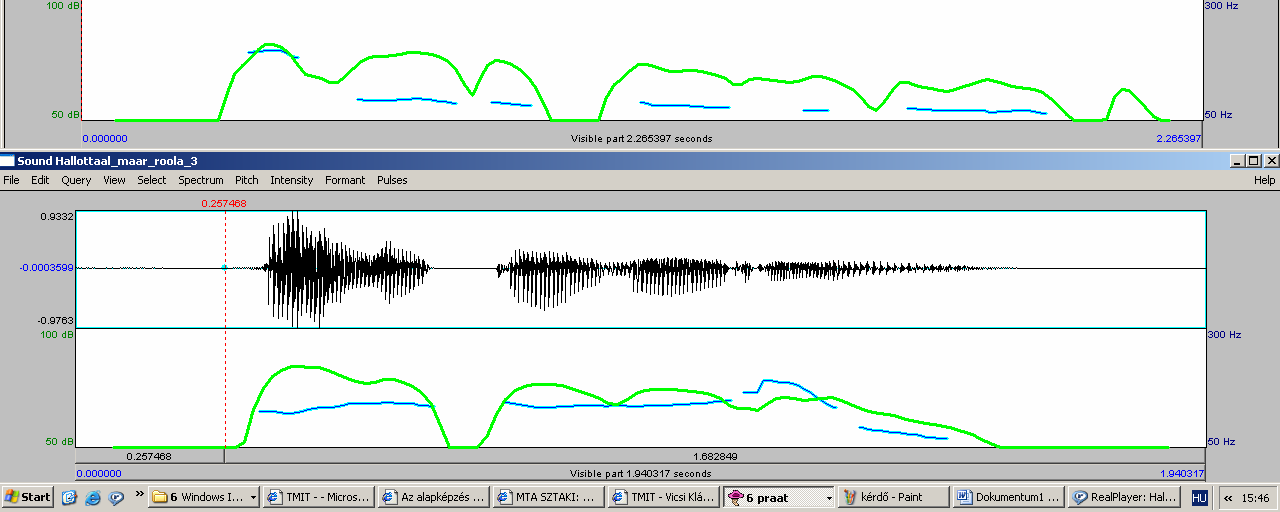The image size is (1280, 512).
Task: Play the lower window's 'Visible part 1.940317 seconds' bar
Action: pos(640,474)
